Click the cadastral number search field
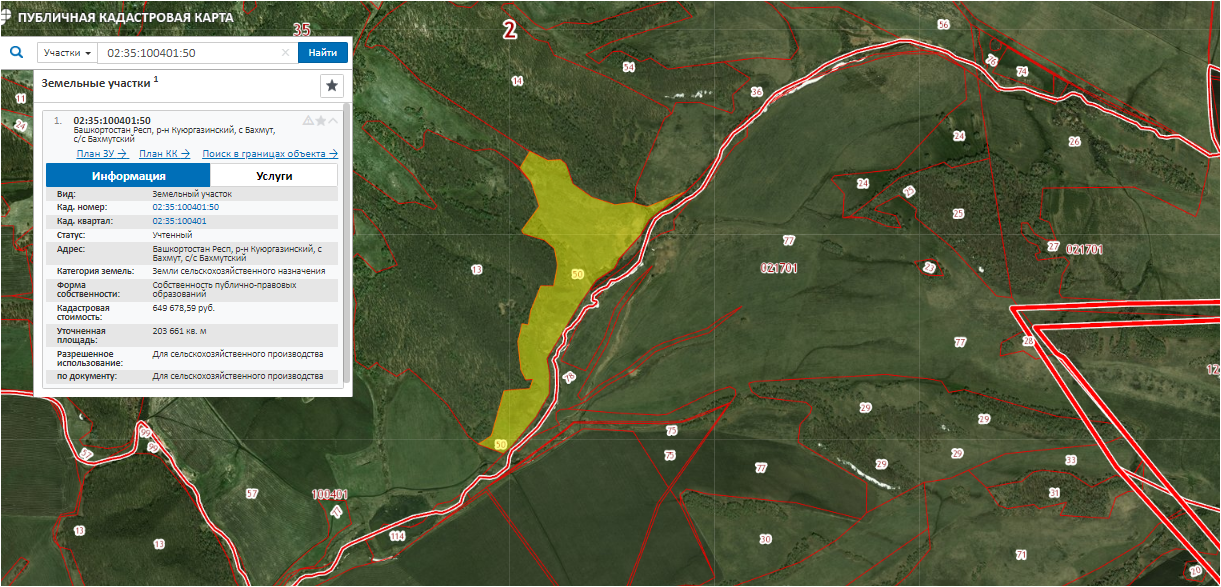Screen dimensions: 1221x587 coord(188,53)
